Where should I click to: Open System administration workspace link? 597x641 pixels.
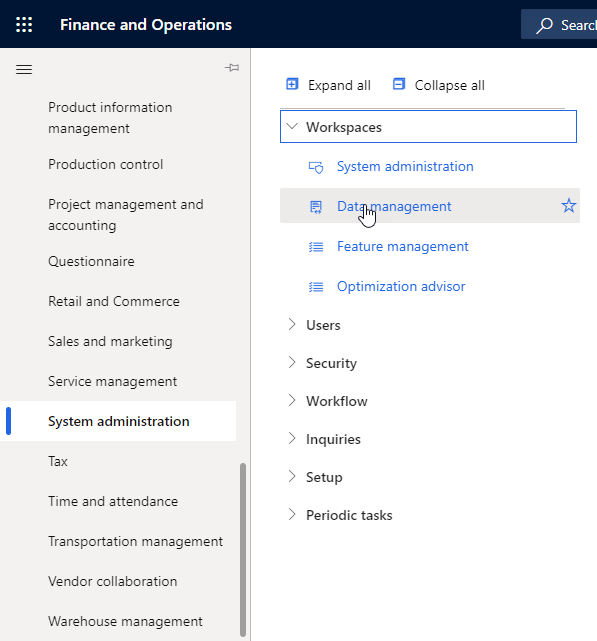tap(405, 166)
